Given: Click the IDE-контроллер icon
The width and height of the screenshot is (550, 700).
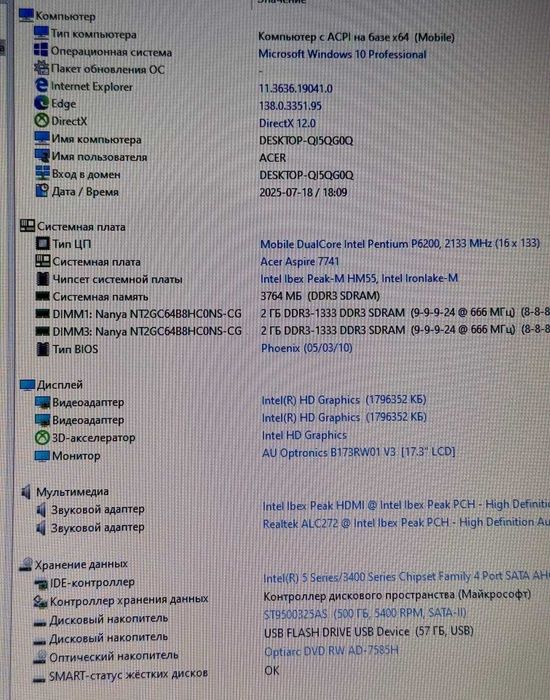Looking at the screenshot, I should pos(41,583).
